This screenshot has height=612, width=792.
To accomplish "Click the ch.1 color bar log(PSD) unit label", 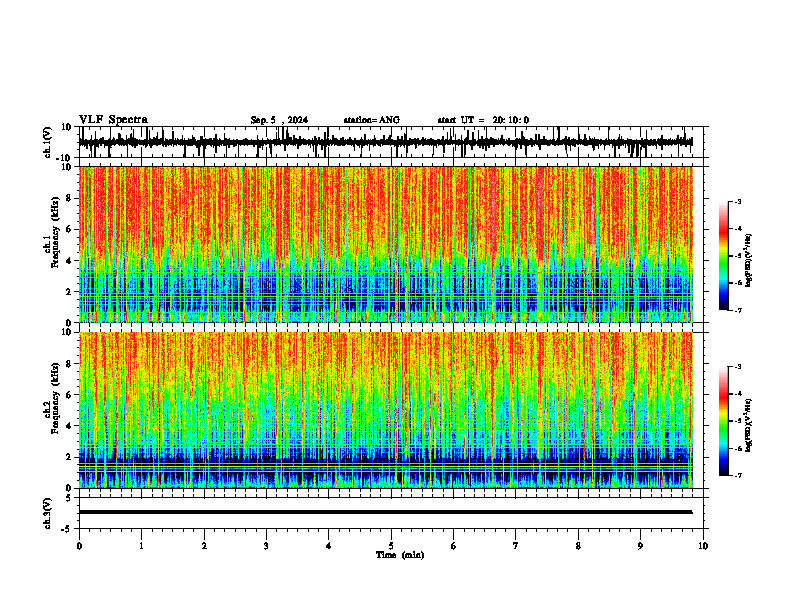I will [x=750, y=260].
